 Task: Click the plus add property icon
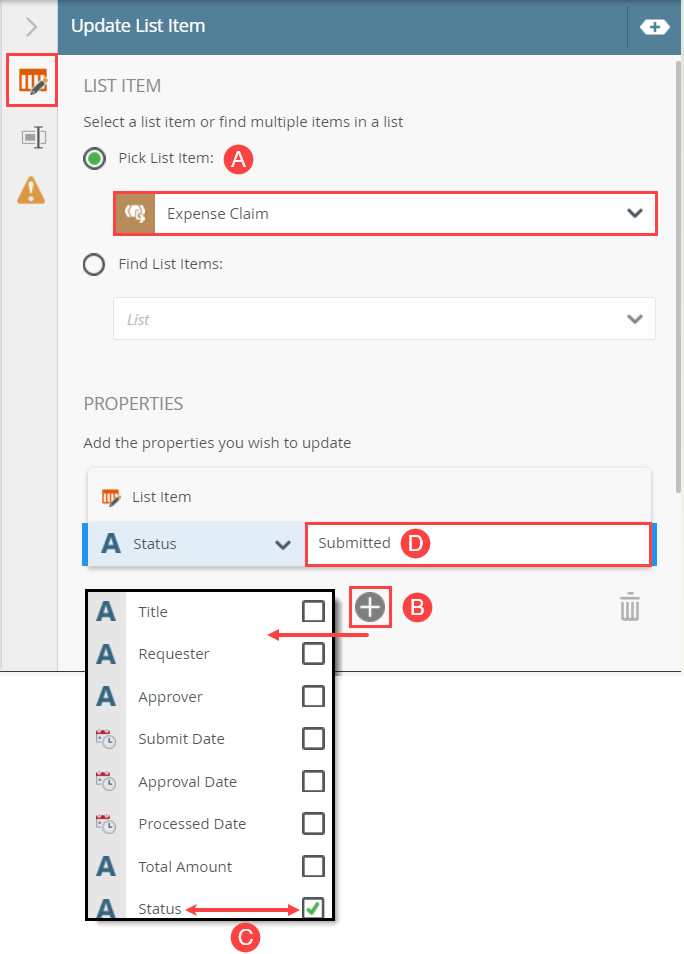click(x=370, y=607)
